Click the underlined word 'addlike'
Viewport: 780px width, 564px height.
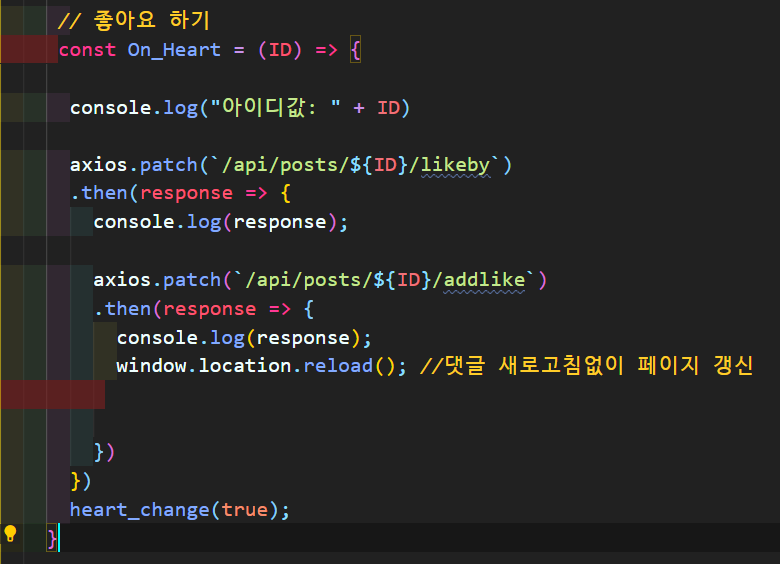pos(484,280)
